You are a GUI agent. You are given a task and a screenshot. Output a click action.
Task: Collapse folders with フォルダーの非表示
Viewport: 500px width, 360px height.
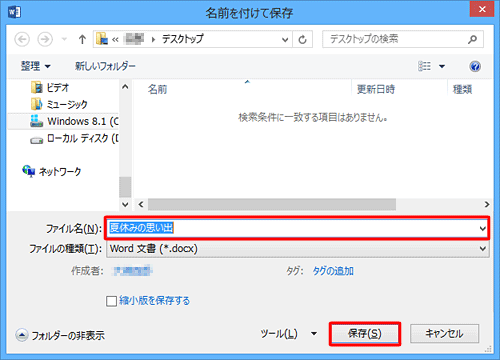[60, 335]
